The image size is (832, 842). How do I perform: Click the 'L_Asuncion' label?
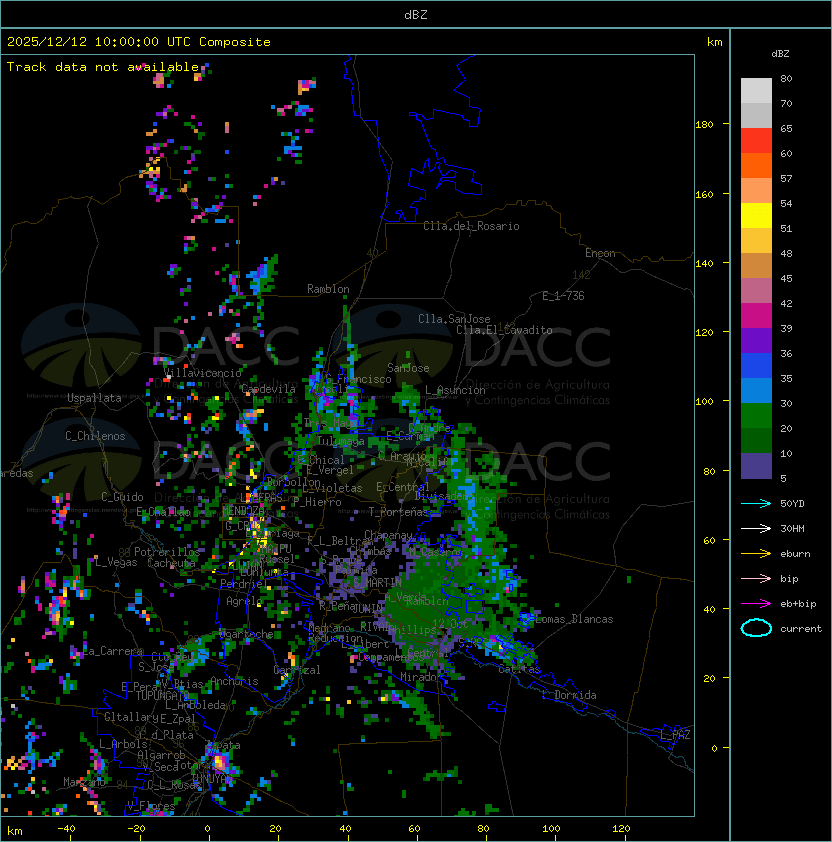tap(455, 390)
